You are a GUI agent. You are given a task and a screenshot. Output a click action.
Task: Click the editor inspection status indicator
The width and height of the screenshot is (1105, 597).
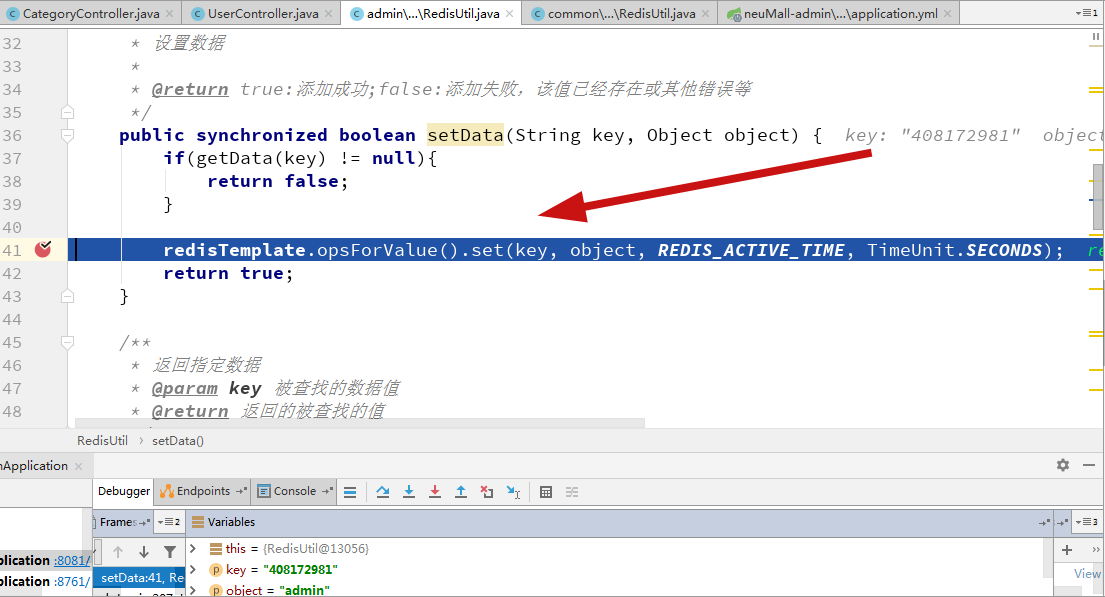coord(1096,37)
